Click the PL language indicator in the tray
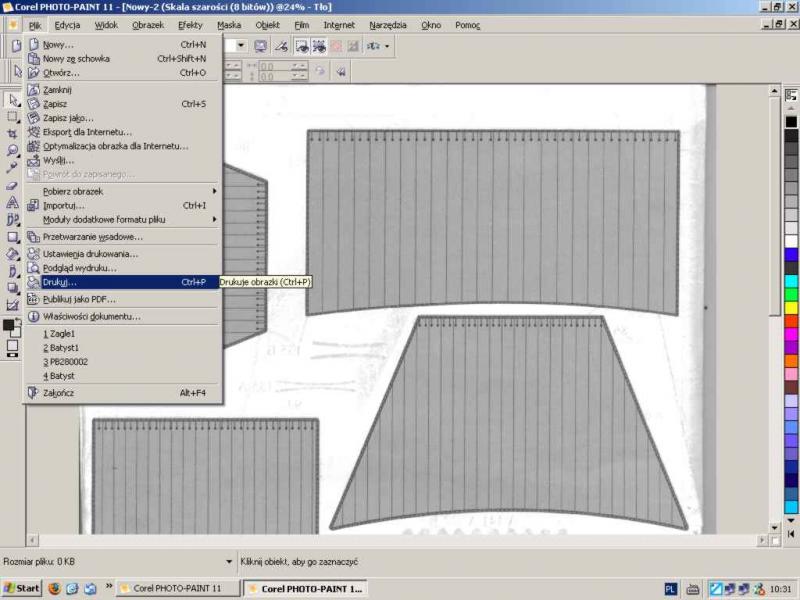Viewport: 800px width, 600px height. tap(670, 589)
